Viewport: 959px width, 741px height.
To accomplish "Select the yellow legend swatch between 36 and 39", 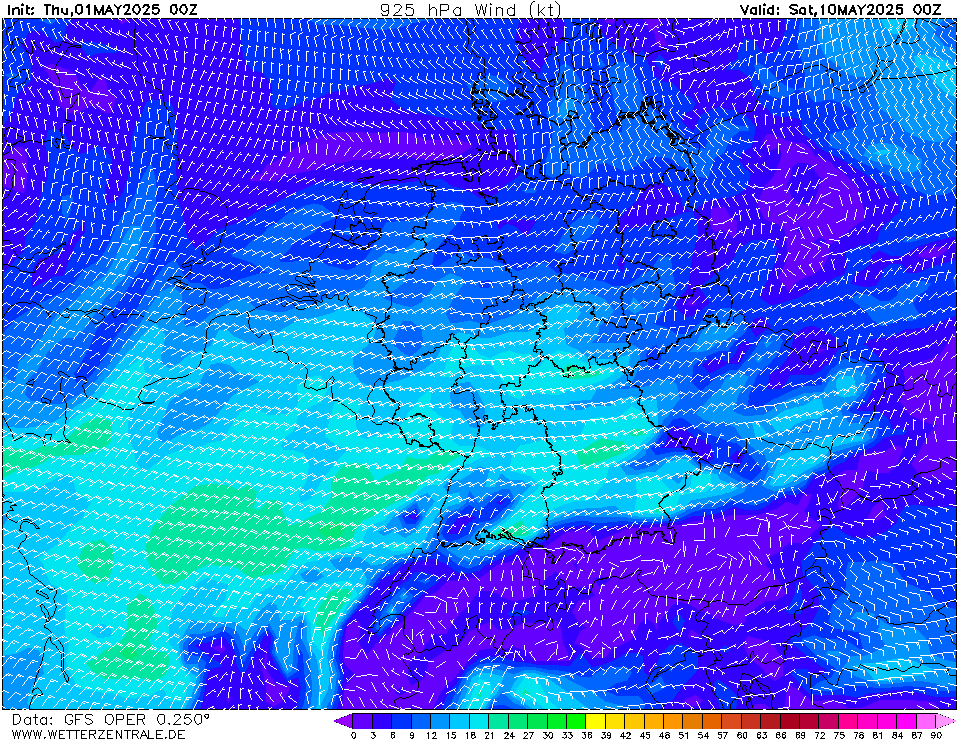I will tap(596, 721).
